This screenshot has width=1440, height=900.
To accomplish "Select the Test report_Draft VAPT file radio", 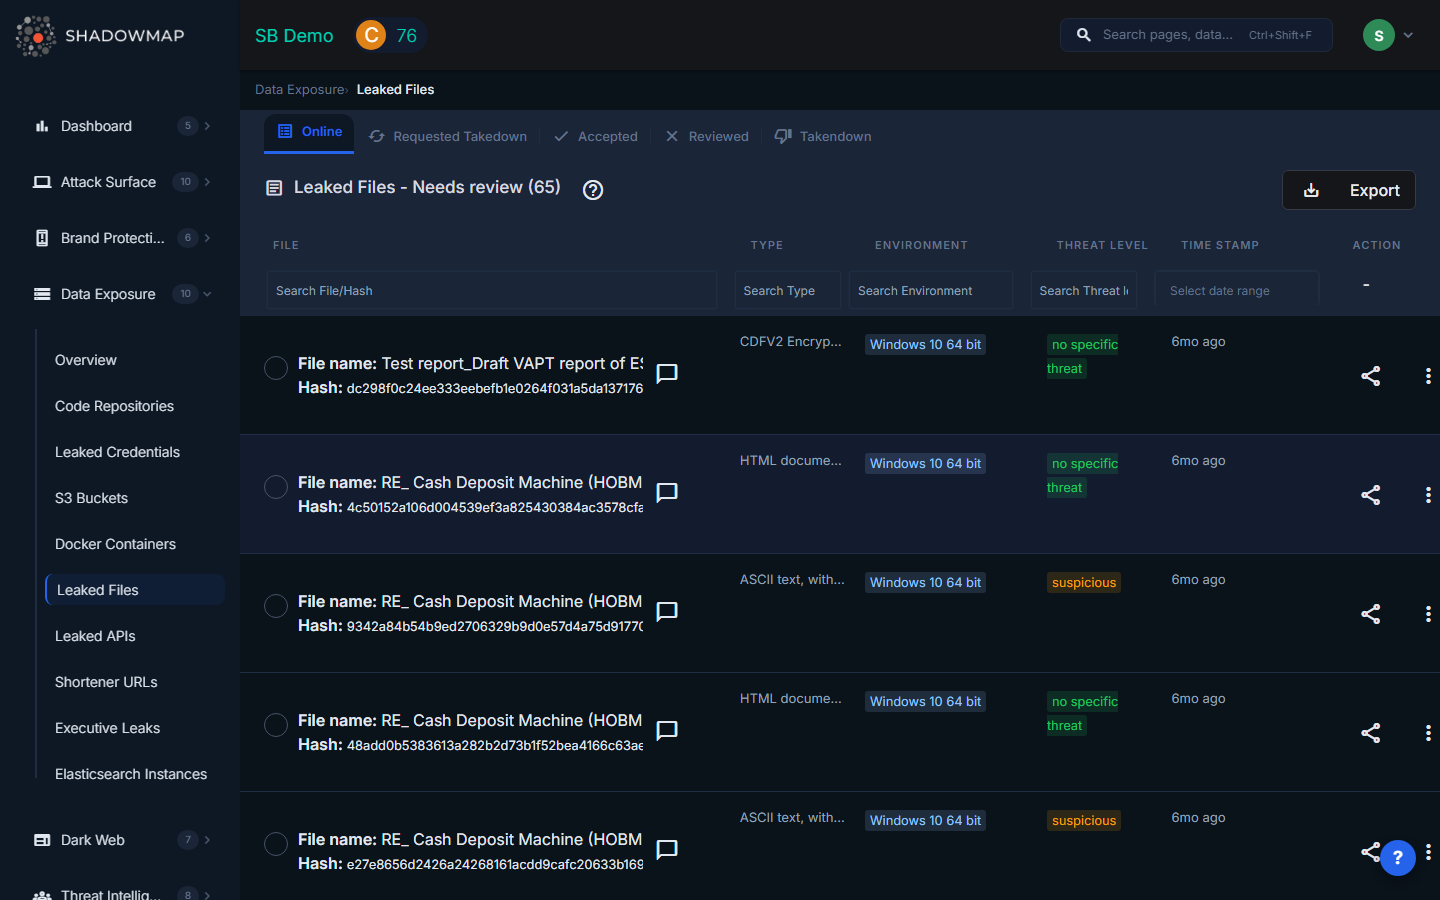I will (276, 368).
